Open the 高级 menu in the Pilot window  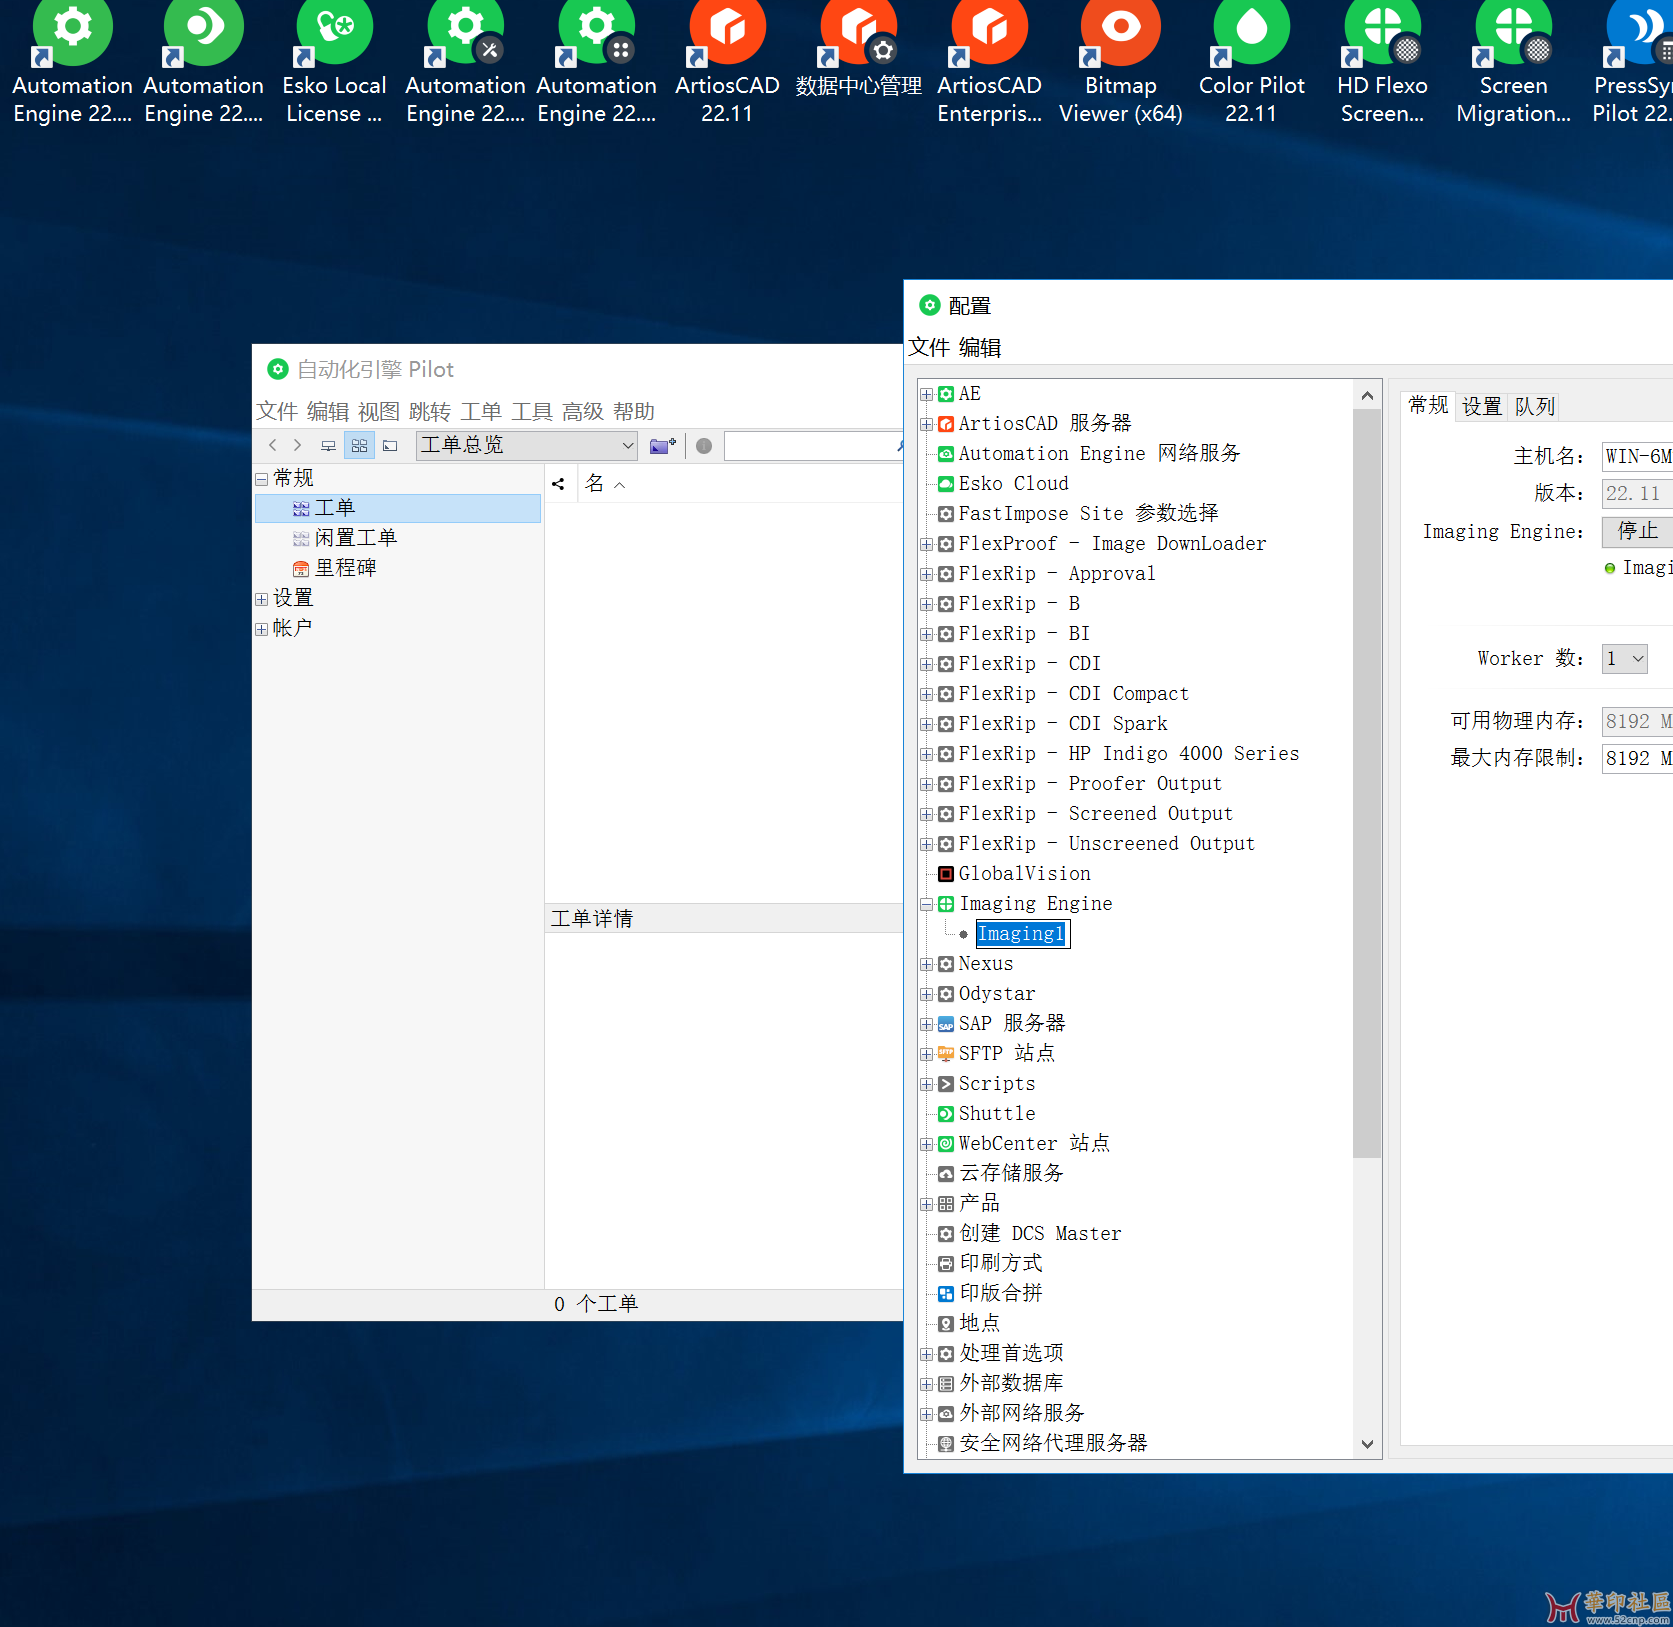(x=583, y=412)
